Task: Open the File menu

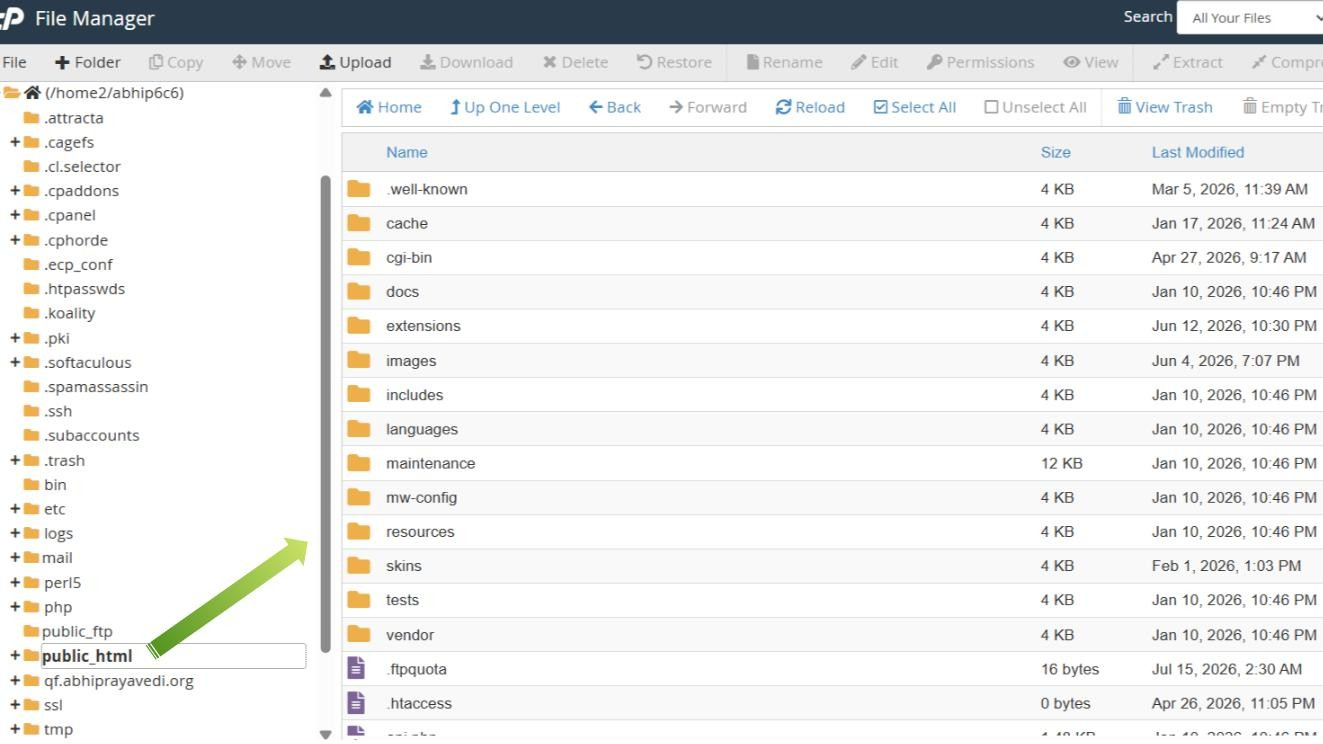Action: tap(14, 62)
